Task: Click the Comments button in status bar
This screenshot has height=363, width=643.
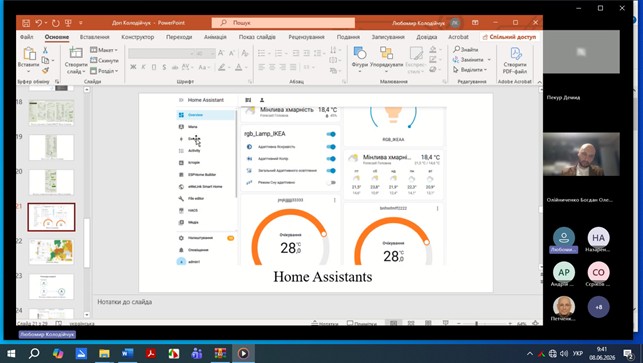Action: click(x=362, y=324)
